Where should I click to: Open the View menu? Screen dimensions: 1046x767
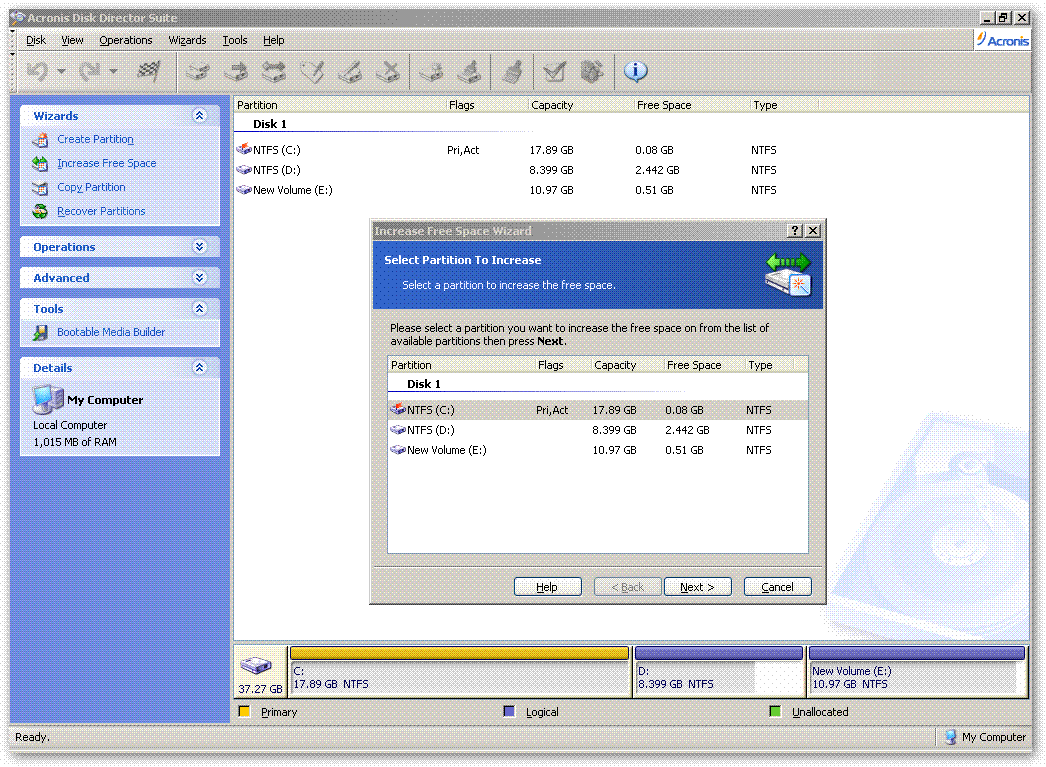point(72,40)
